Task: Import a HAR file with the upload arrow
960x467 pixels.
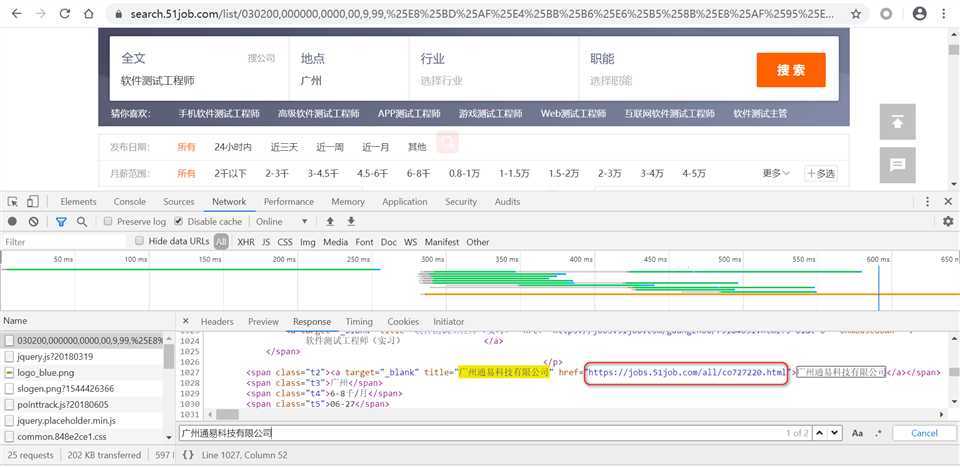Action: [x=330, y=222]
